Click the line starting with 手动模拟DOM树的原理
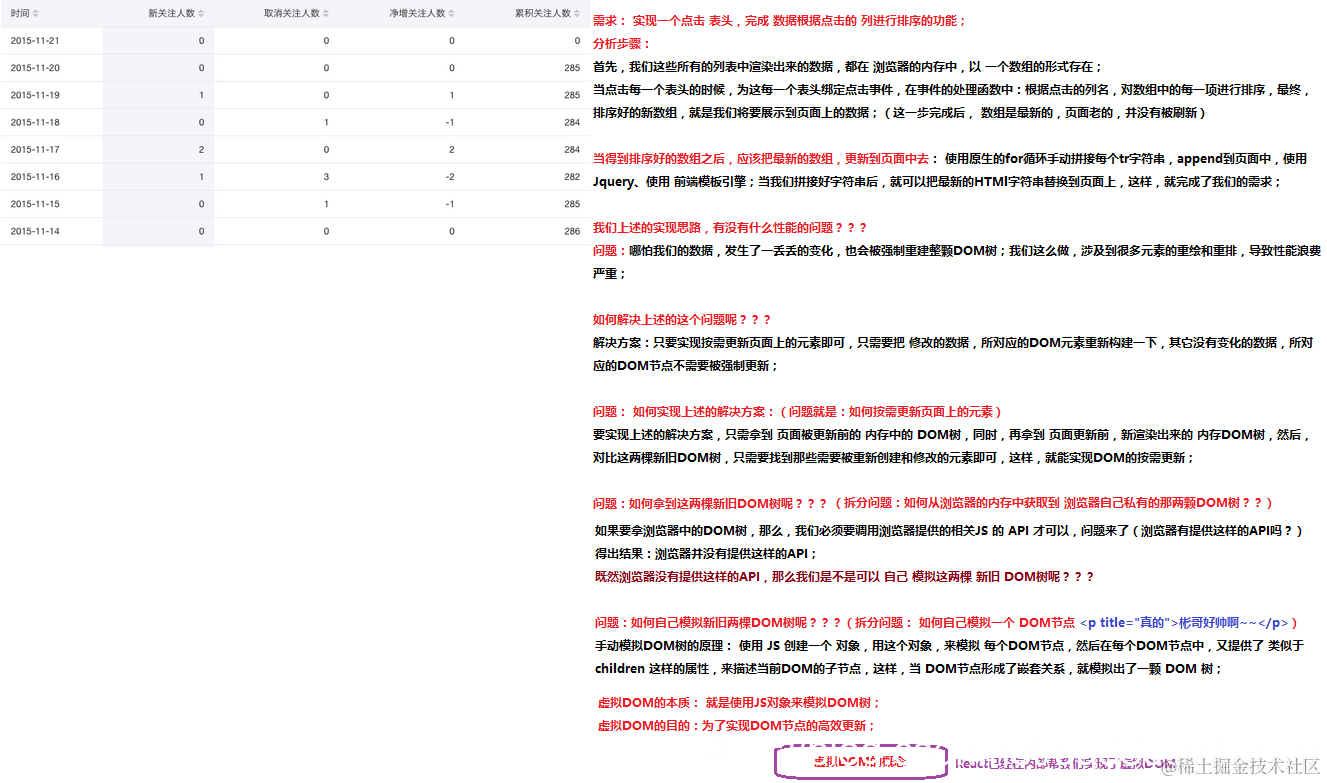The image size is (1327, 783). (949, 646)
